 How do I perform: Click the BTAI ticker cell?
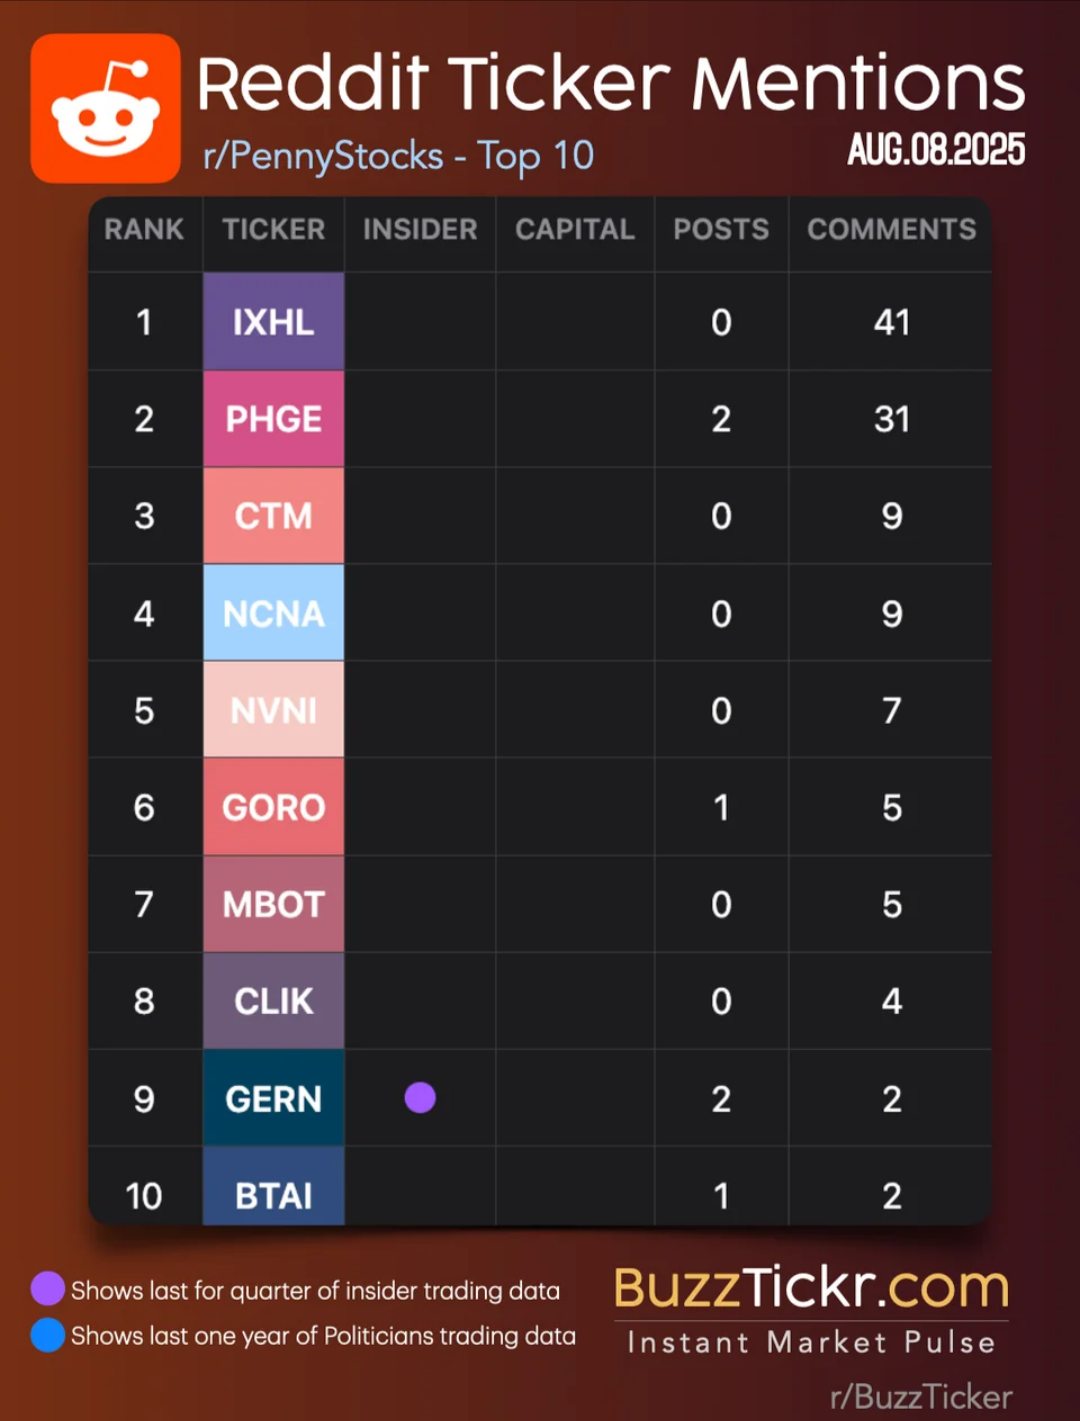coord(274,1187)
